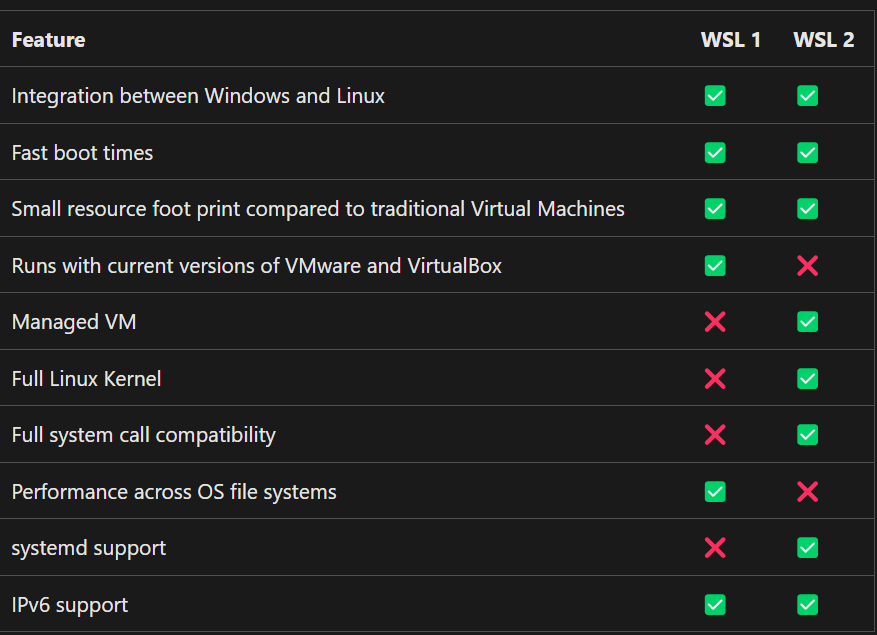Click WSL 1 checkmark for Fast boot times
This screenshot has height=635, width=877.
tap(715, 153)
